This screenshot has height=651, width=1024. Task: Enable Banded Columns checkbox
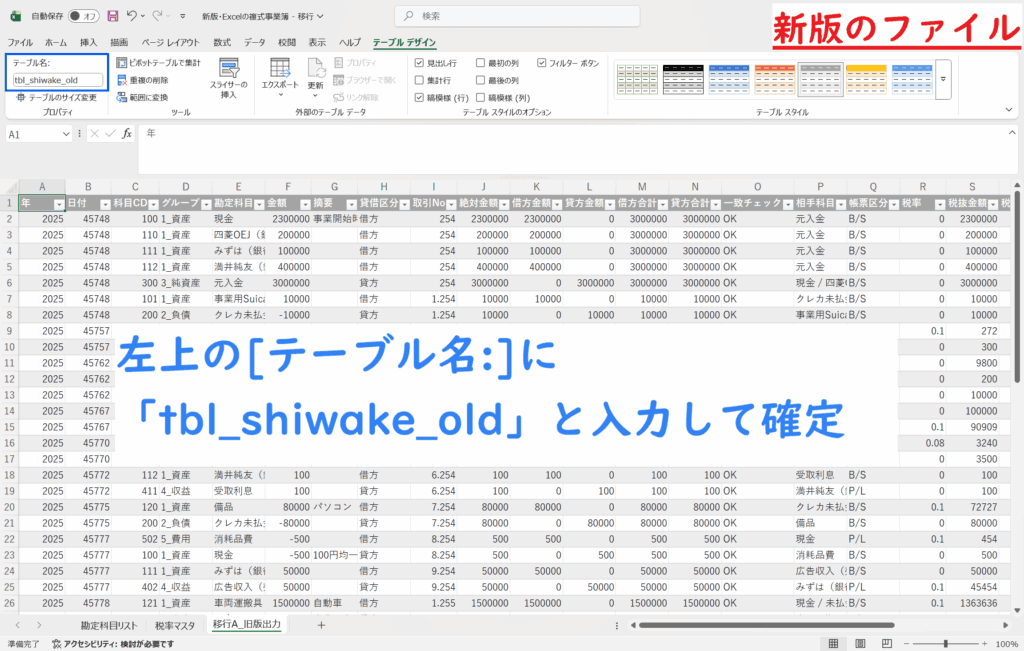click(x=481, y=97)
